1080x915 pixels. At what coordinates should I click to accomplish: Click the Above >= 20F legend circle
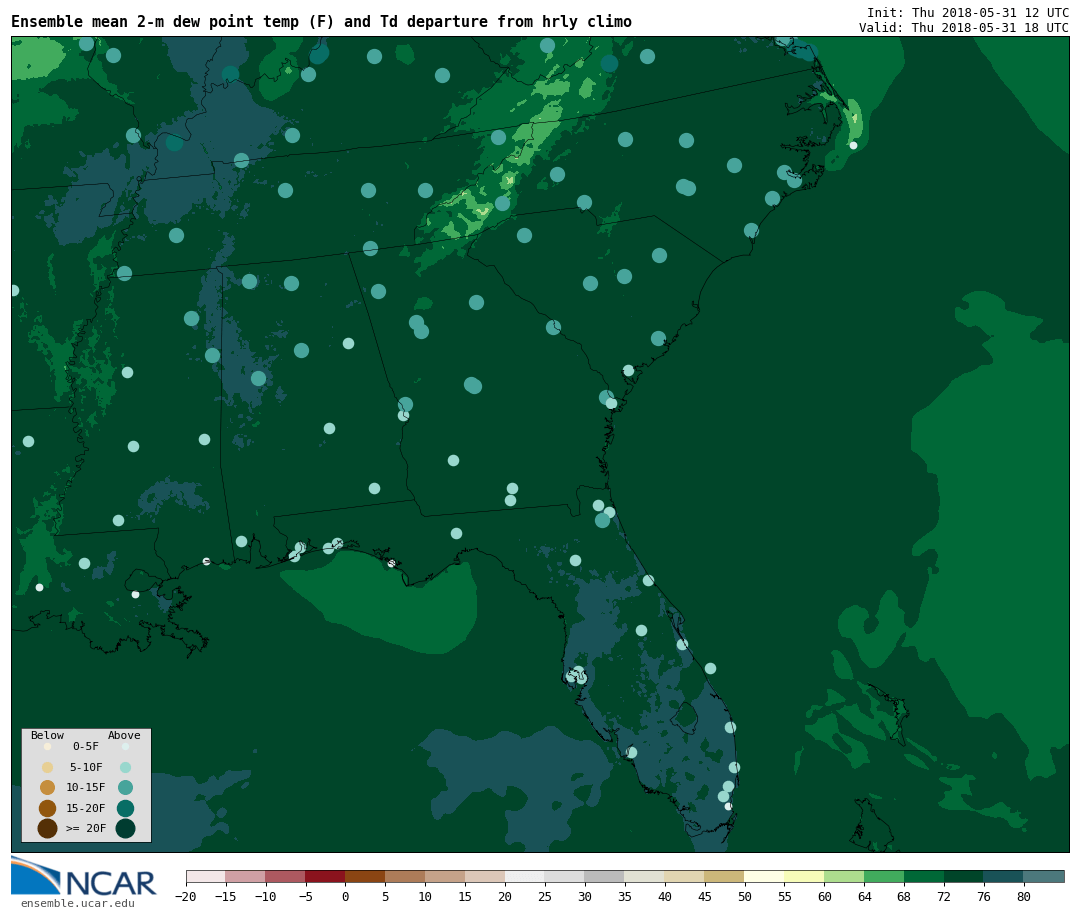[125, 828]
